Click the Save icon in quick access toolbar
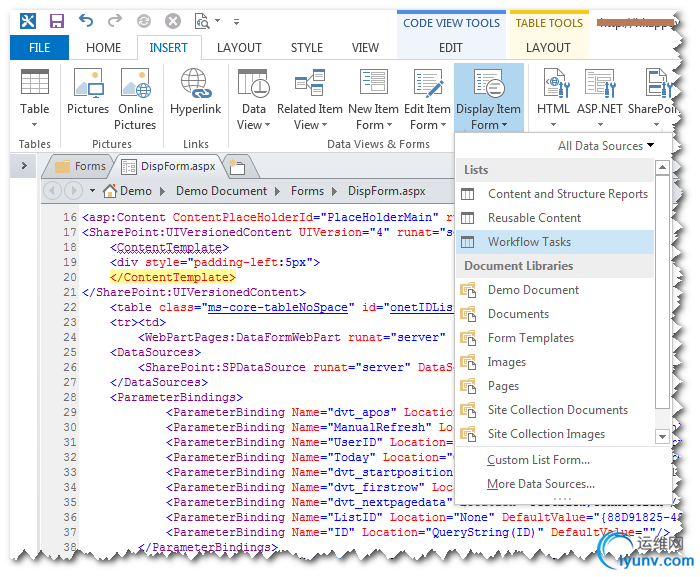This screenshot has width=700, height=577. [x=57, y=21]
